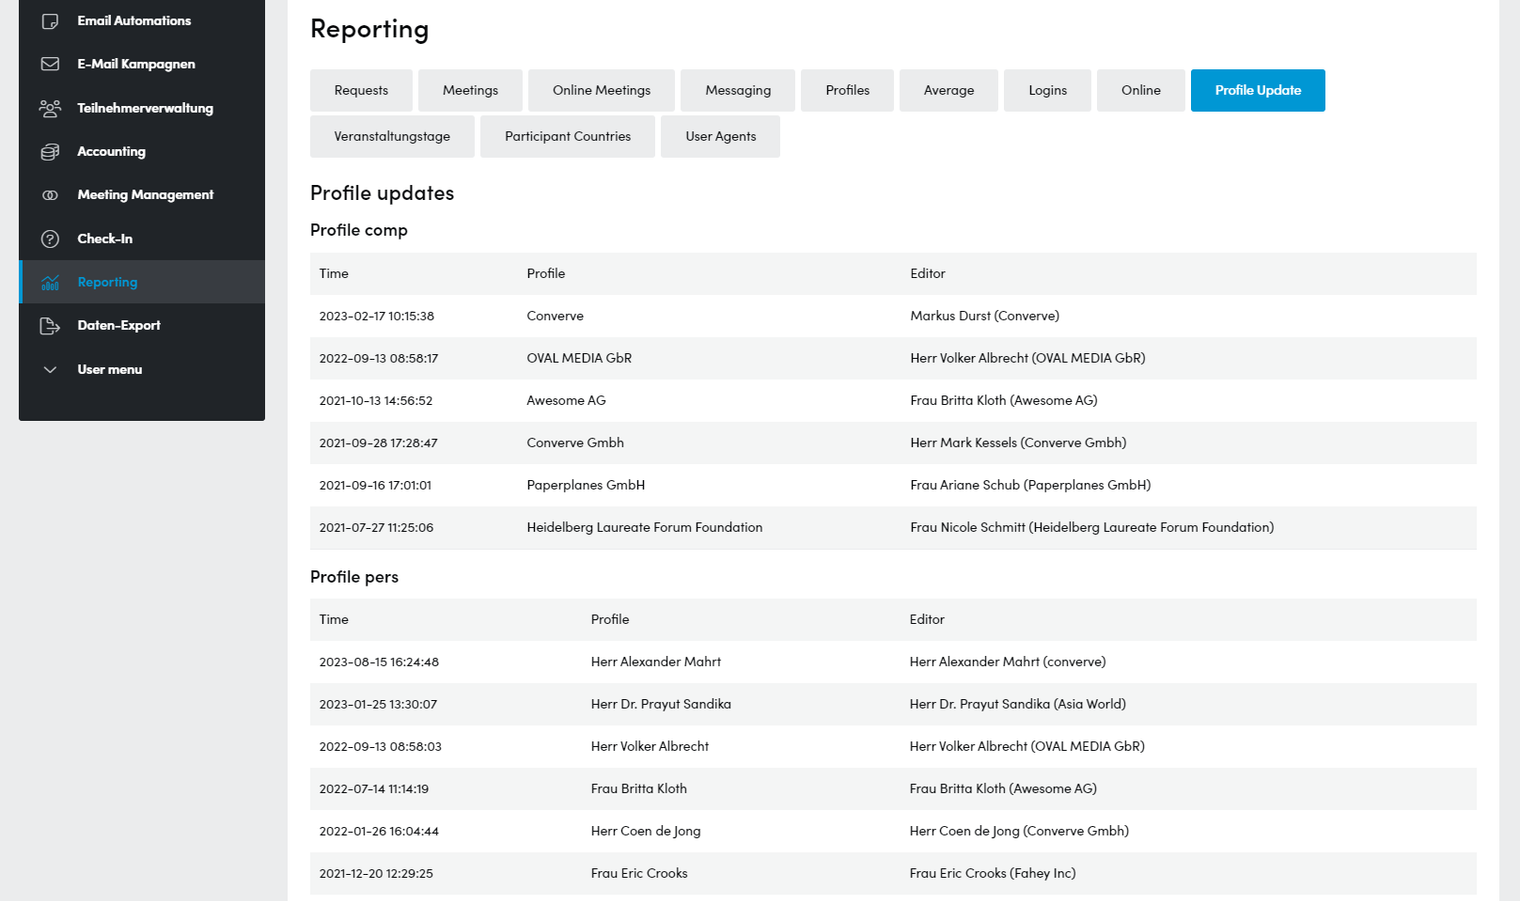Click the Herr Coen de Jong profile cell
Viewport: 1520px width, 901px height.
pyautogui.click(x=646, y=831)
